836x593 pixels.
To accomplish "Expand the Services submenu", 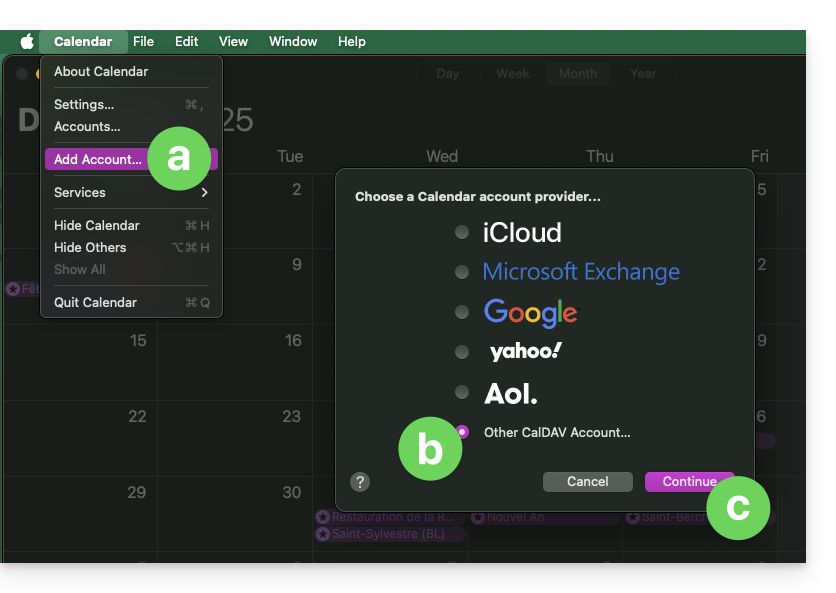I will pos(130,192).
